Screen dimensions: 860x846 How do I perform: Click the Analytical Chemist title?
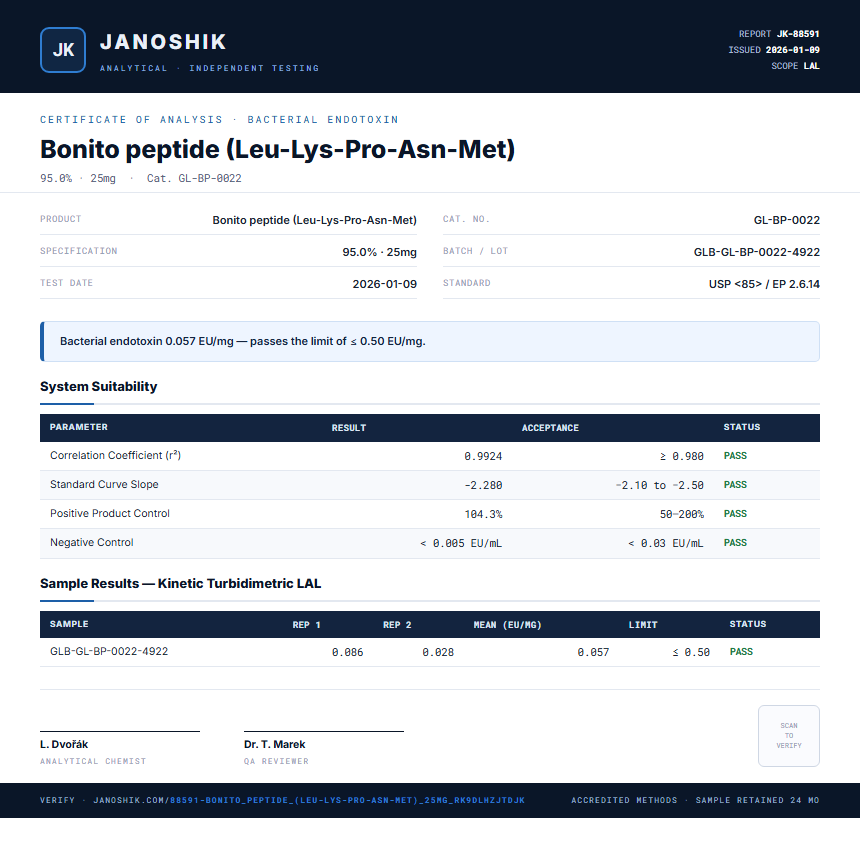pos(93,762)
